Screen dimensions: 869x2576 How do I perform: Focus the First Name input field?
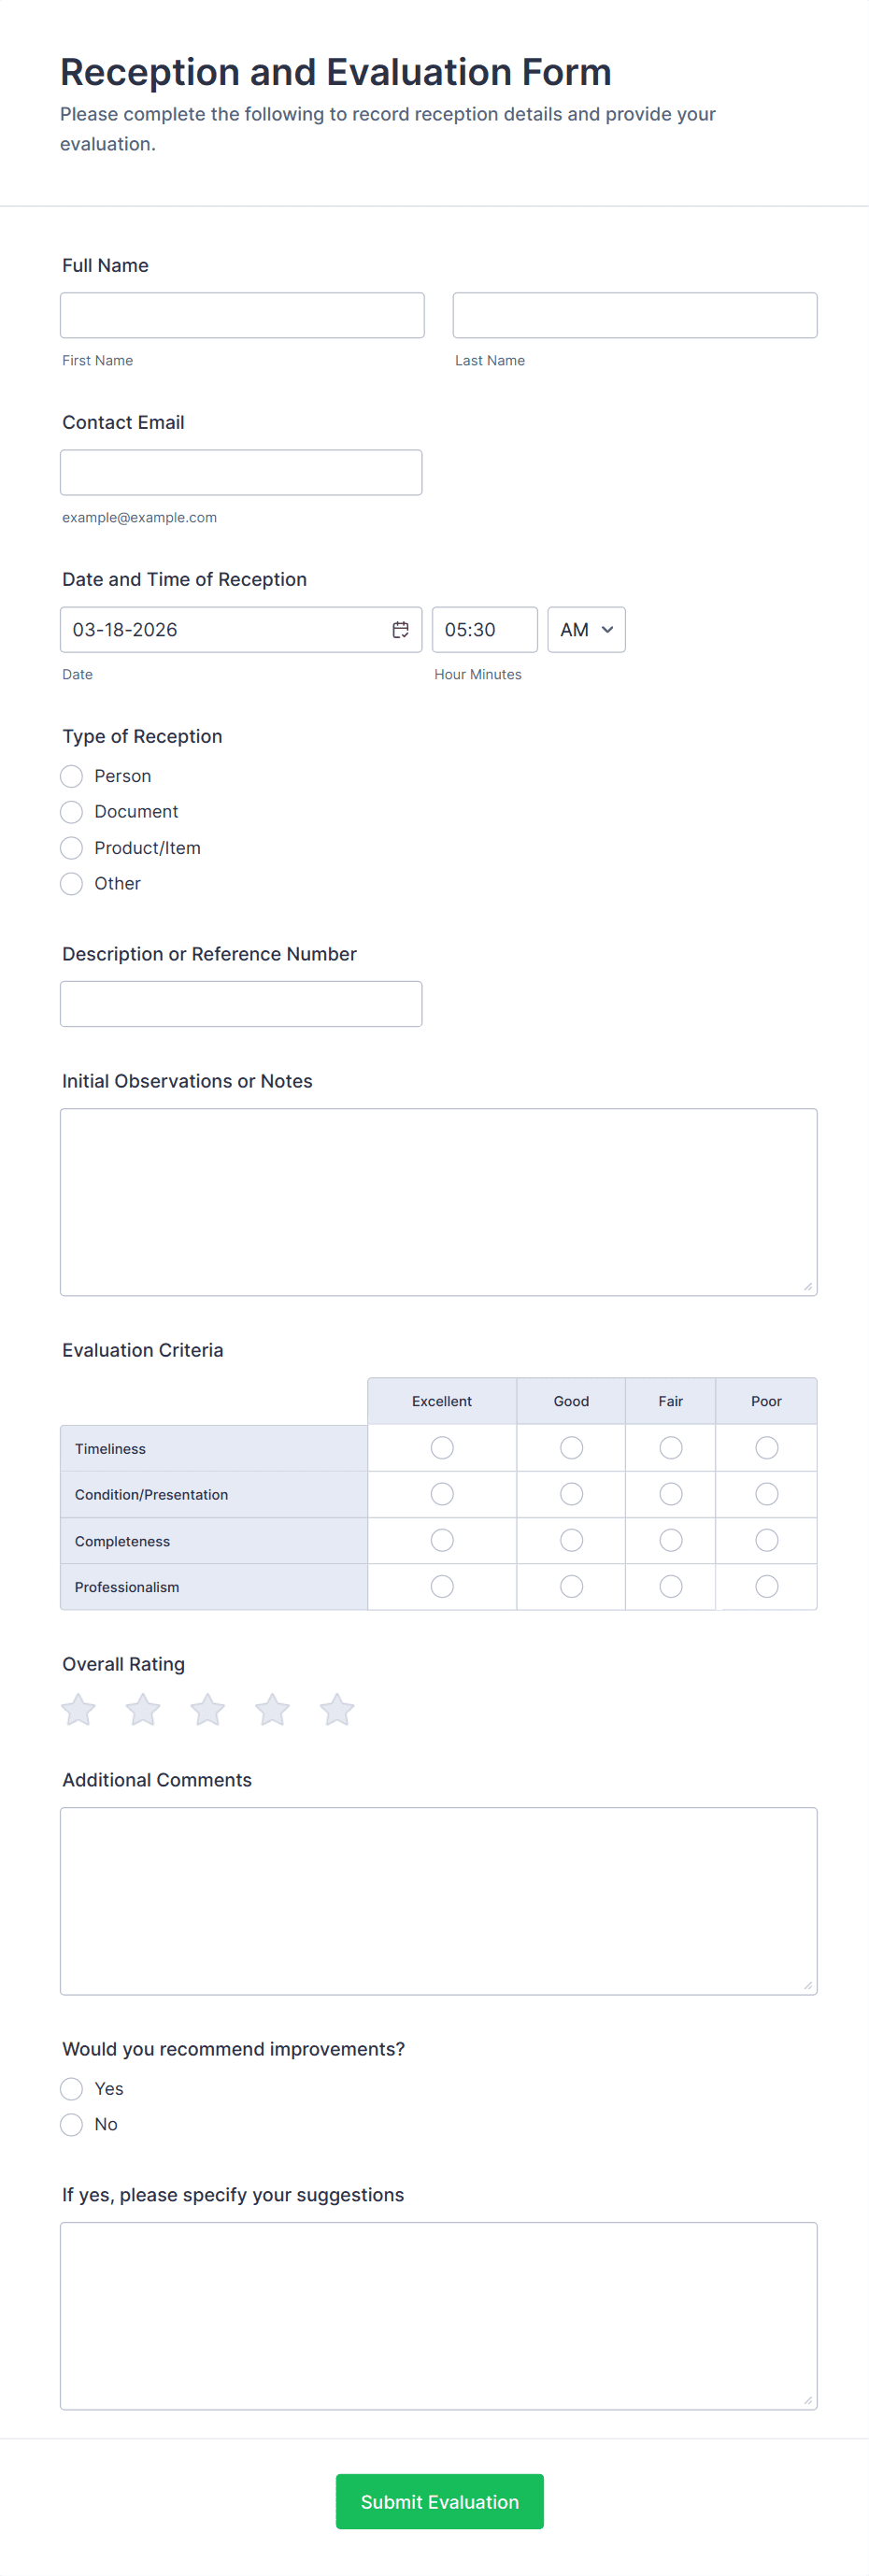point(242,315)
